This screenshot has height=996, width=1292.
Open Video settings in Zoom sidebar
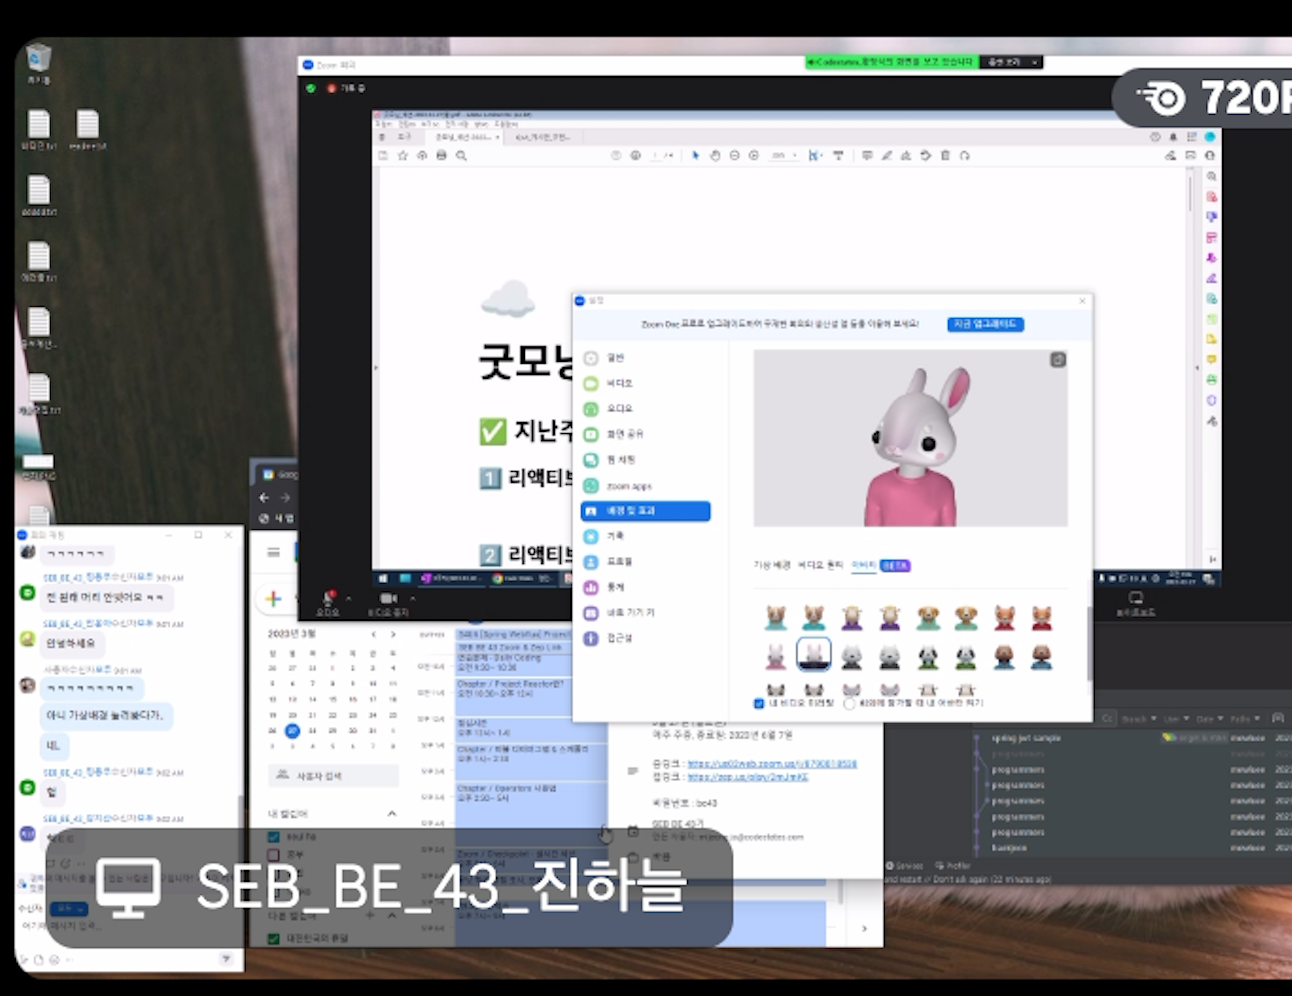click(608, 384)
